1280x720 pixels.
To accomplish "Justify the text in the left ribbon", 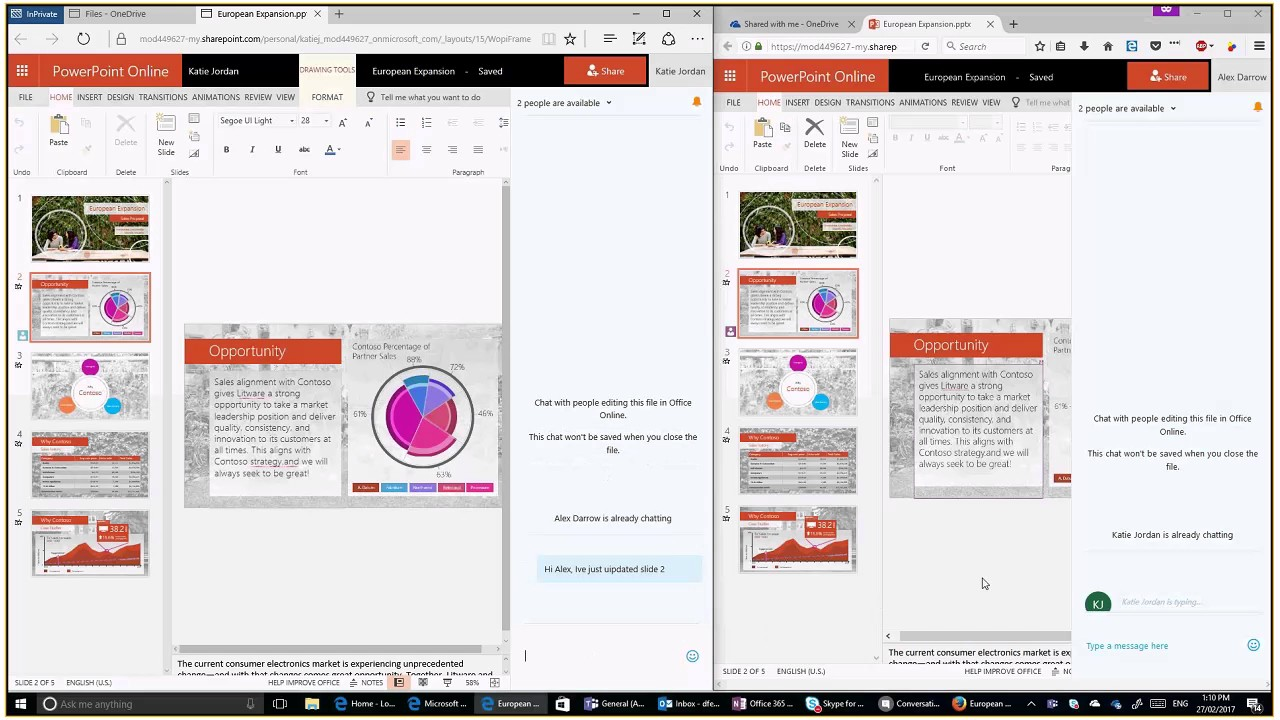I will click(478, 150).
